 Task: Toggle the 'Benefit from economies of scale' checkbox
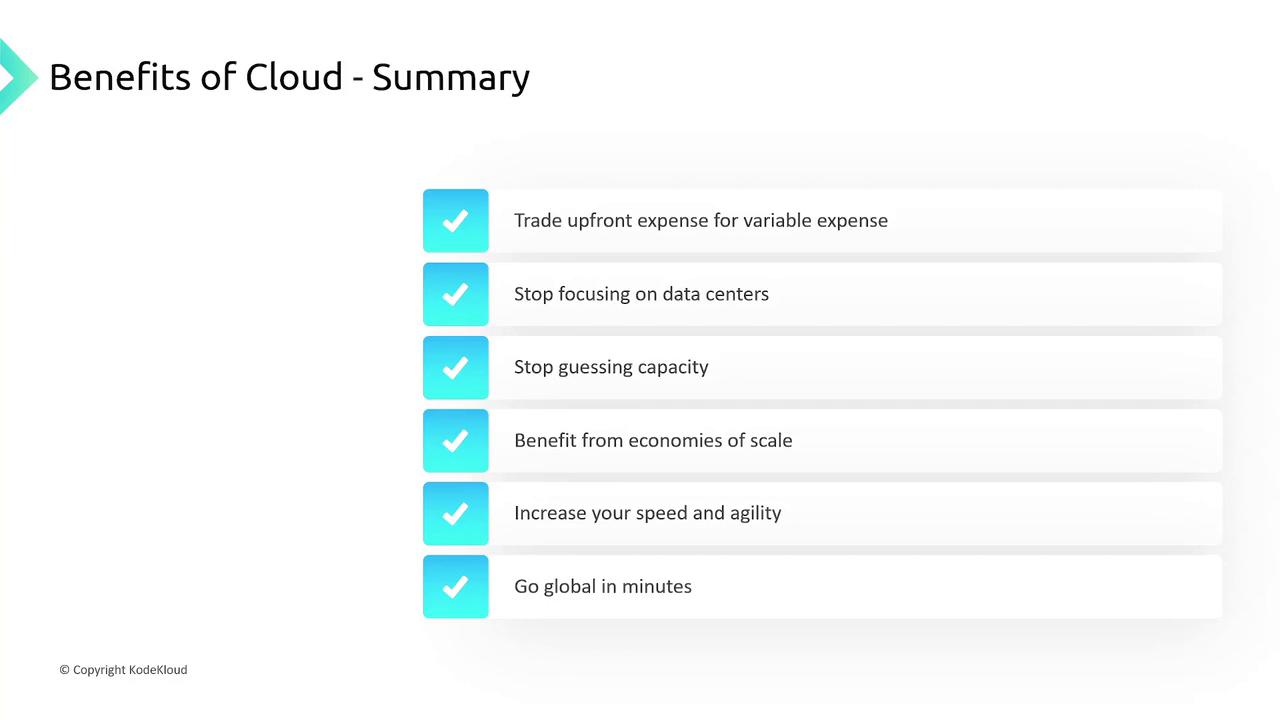coord(456,440)
